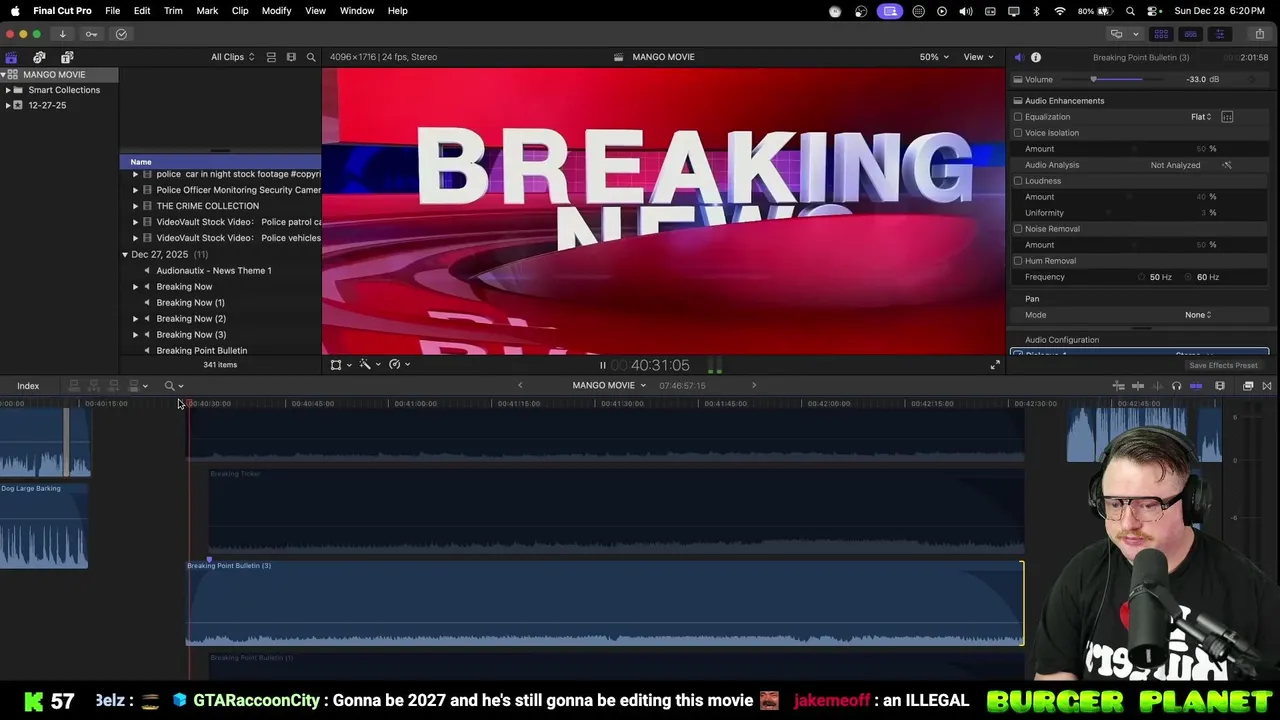Image resolution: width=1280 pixels, height=720 pixels.
Task: Click the Share export button
Action: click(1259, 34)
